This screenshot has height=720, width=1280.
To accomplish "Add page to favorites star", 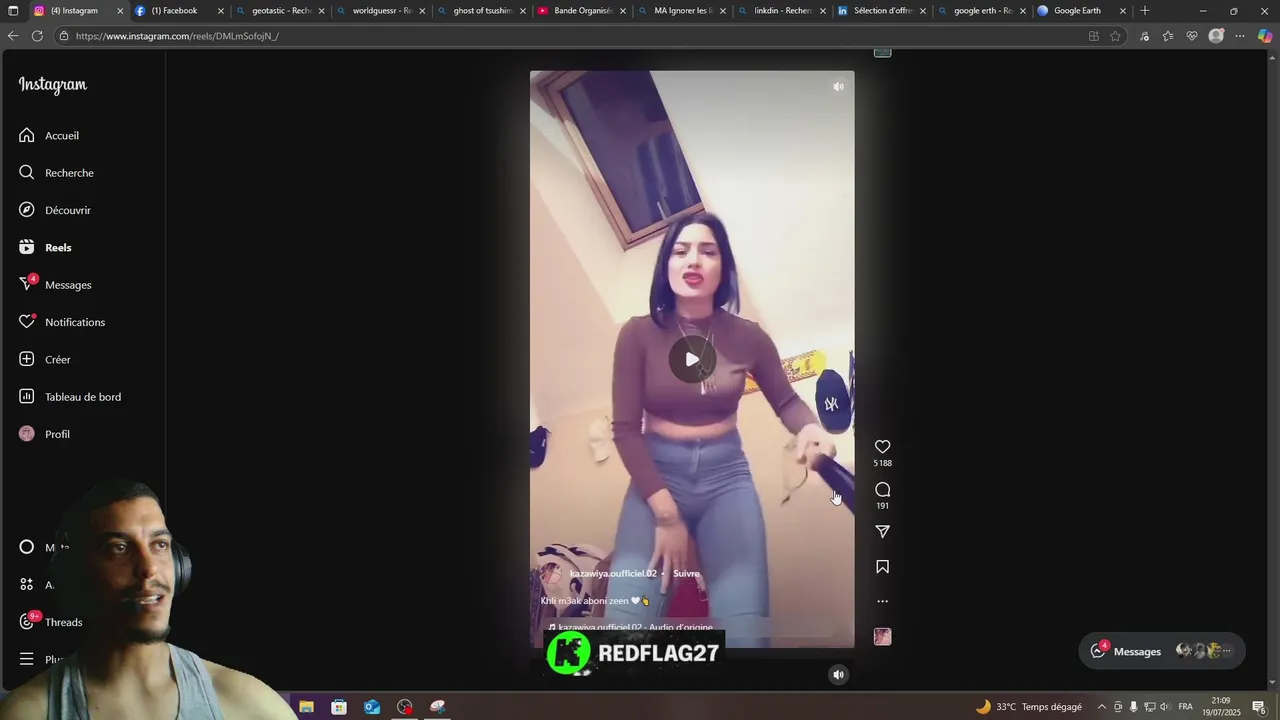I will [x=1116, y=36].
